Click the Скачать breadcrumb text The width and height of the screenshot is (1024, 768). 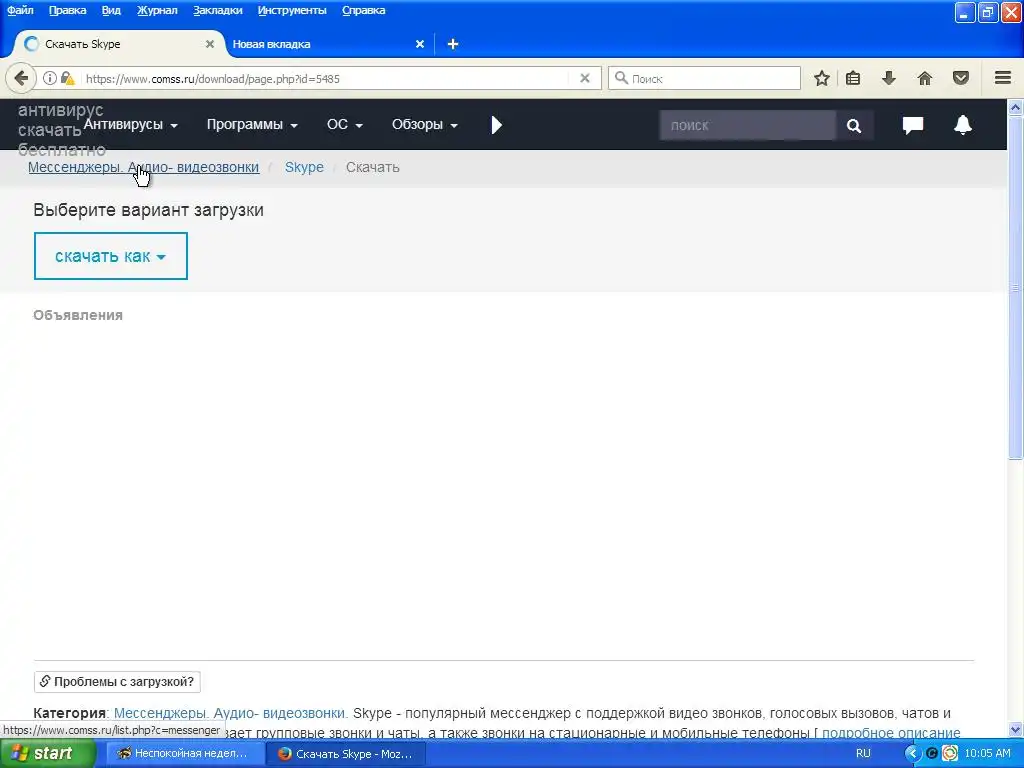tap(372, 167)
